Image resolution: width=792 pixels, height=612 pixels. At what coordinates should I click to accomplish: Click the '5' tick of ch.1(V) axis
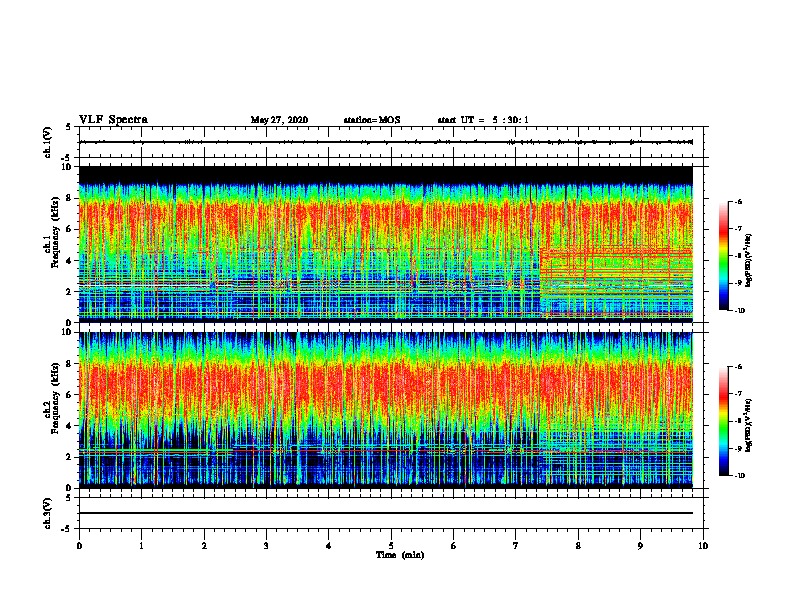coord(70,127)
